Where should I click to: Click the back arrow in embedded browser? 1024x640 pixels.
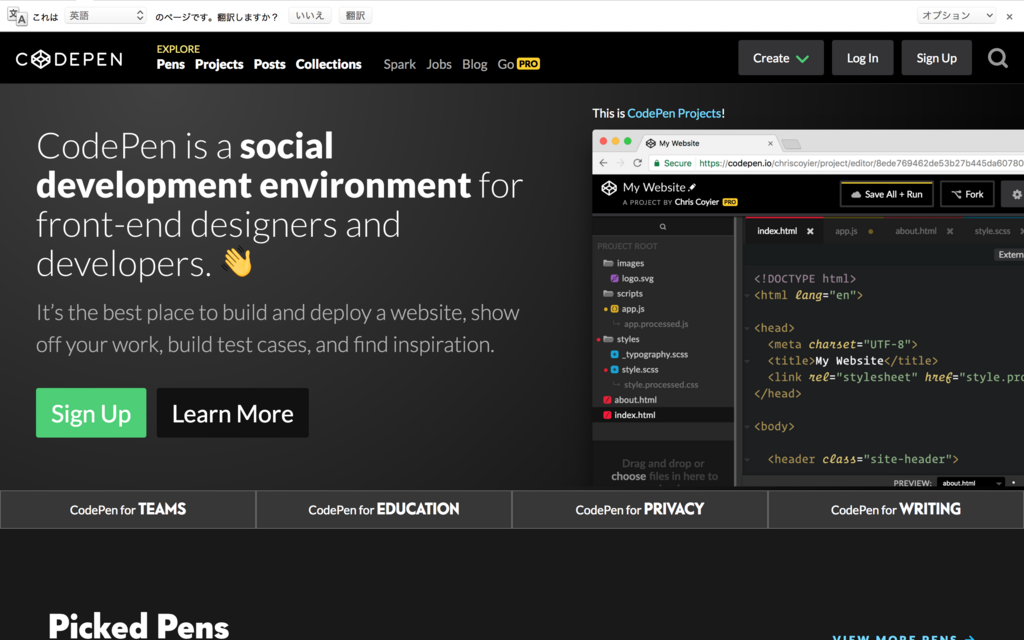tap(603, 163)
